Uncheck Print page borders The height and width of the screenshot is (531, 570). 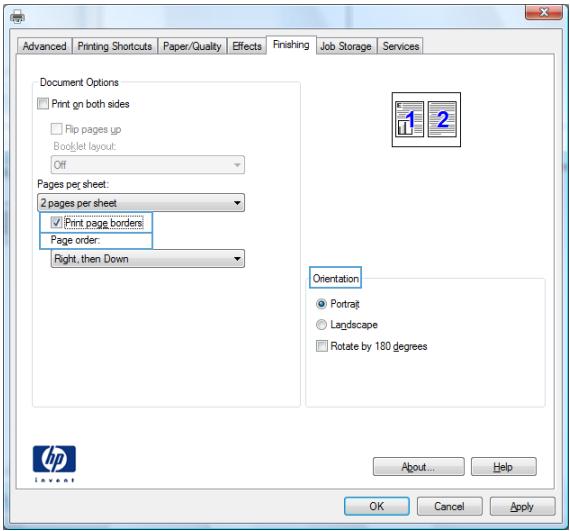pyautogui.click(x=56, y=222)
